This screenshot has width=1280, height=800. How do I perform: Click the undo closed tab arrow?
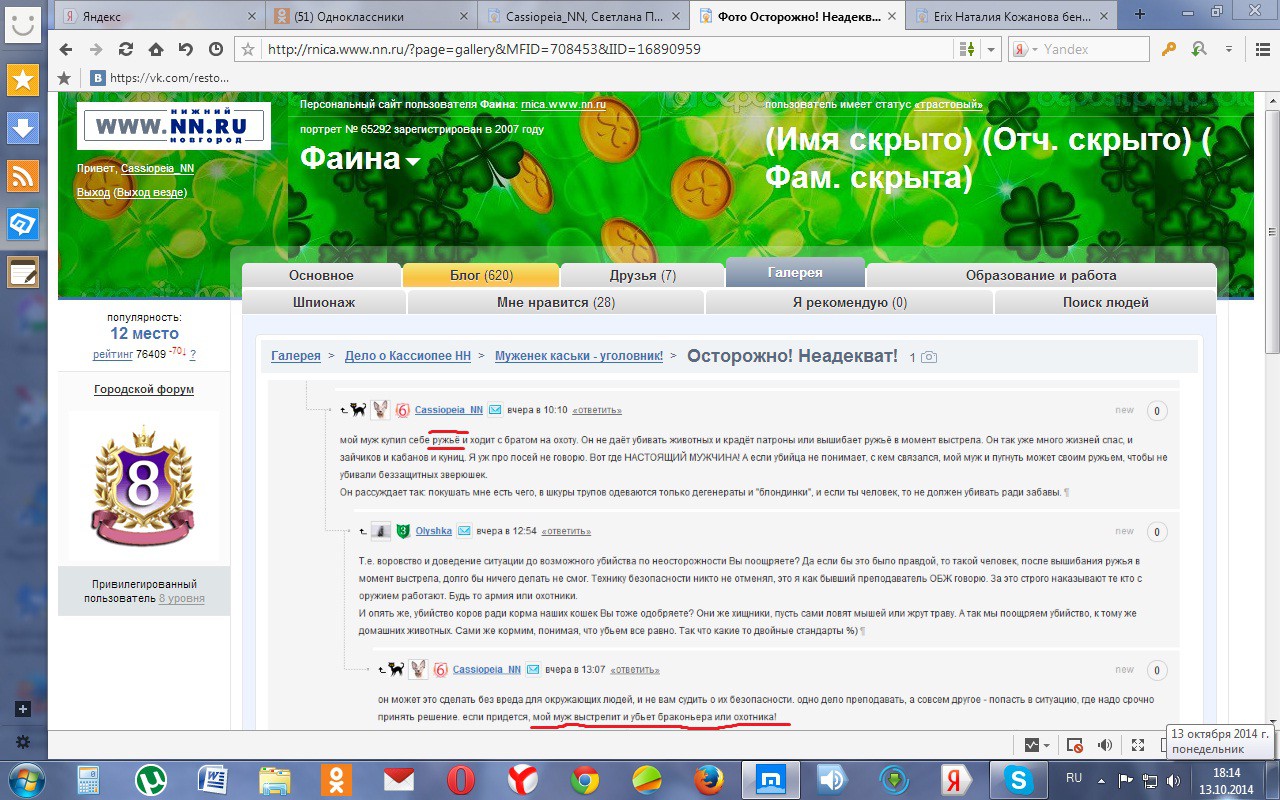tap(186, 49)
